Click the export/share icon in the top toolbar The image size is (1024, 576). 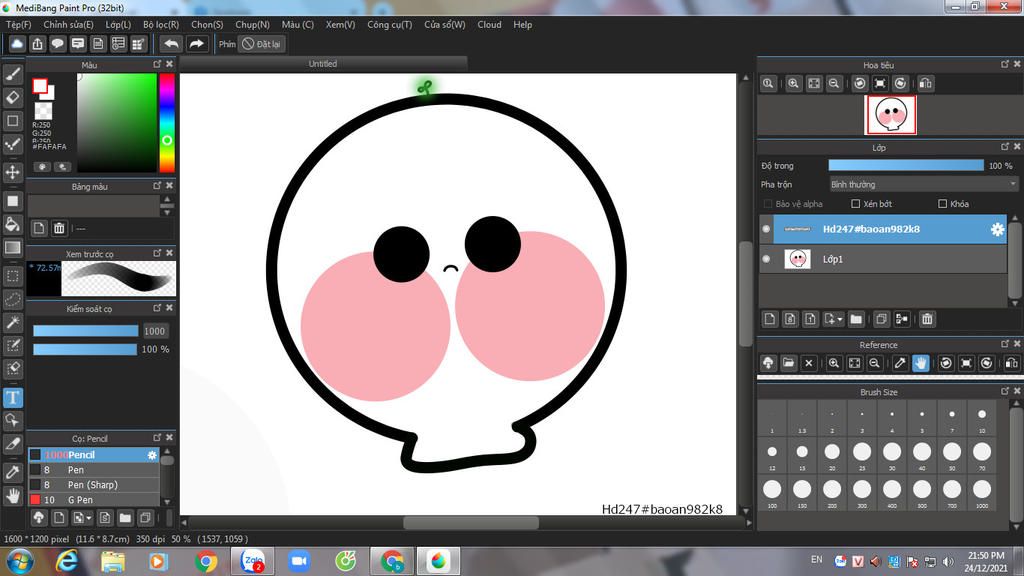coord(37,44)
